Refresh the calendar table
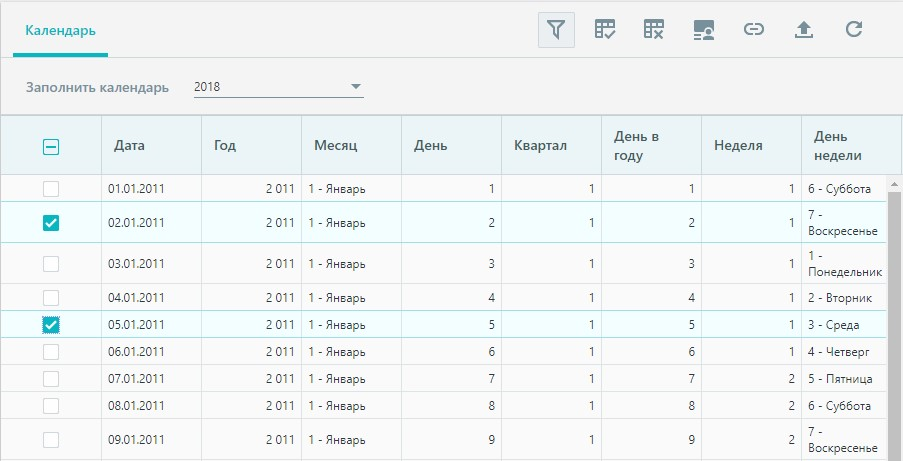 [x=853, y=29]
